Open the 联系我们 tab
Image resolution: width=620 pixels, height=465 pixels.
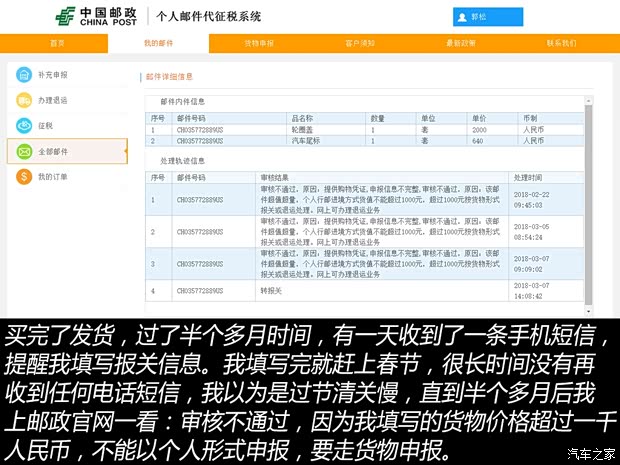[561, 43]
